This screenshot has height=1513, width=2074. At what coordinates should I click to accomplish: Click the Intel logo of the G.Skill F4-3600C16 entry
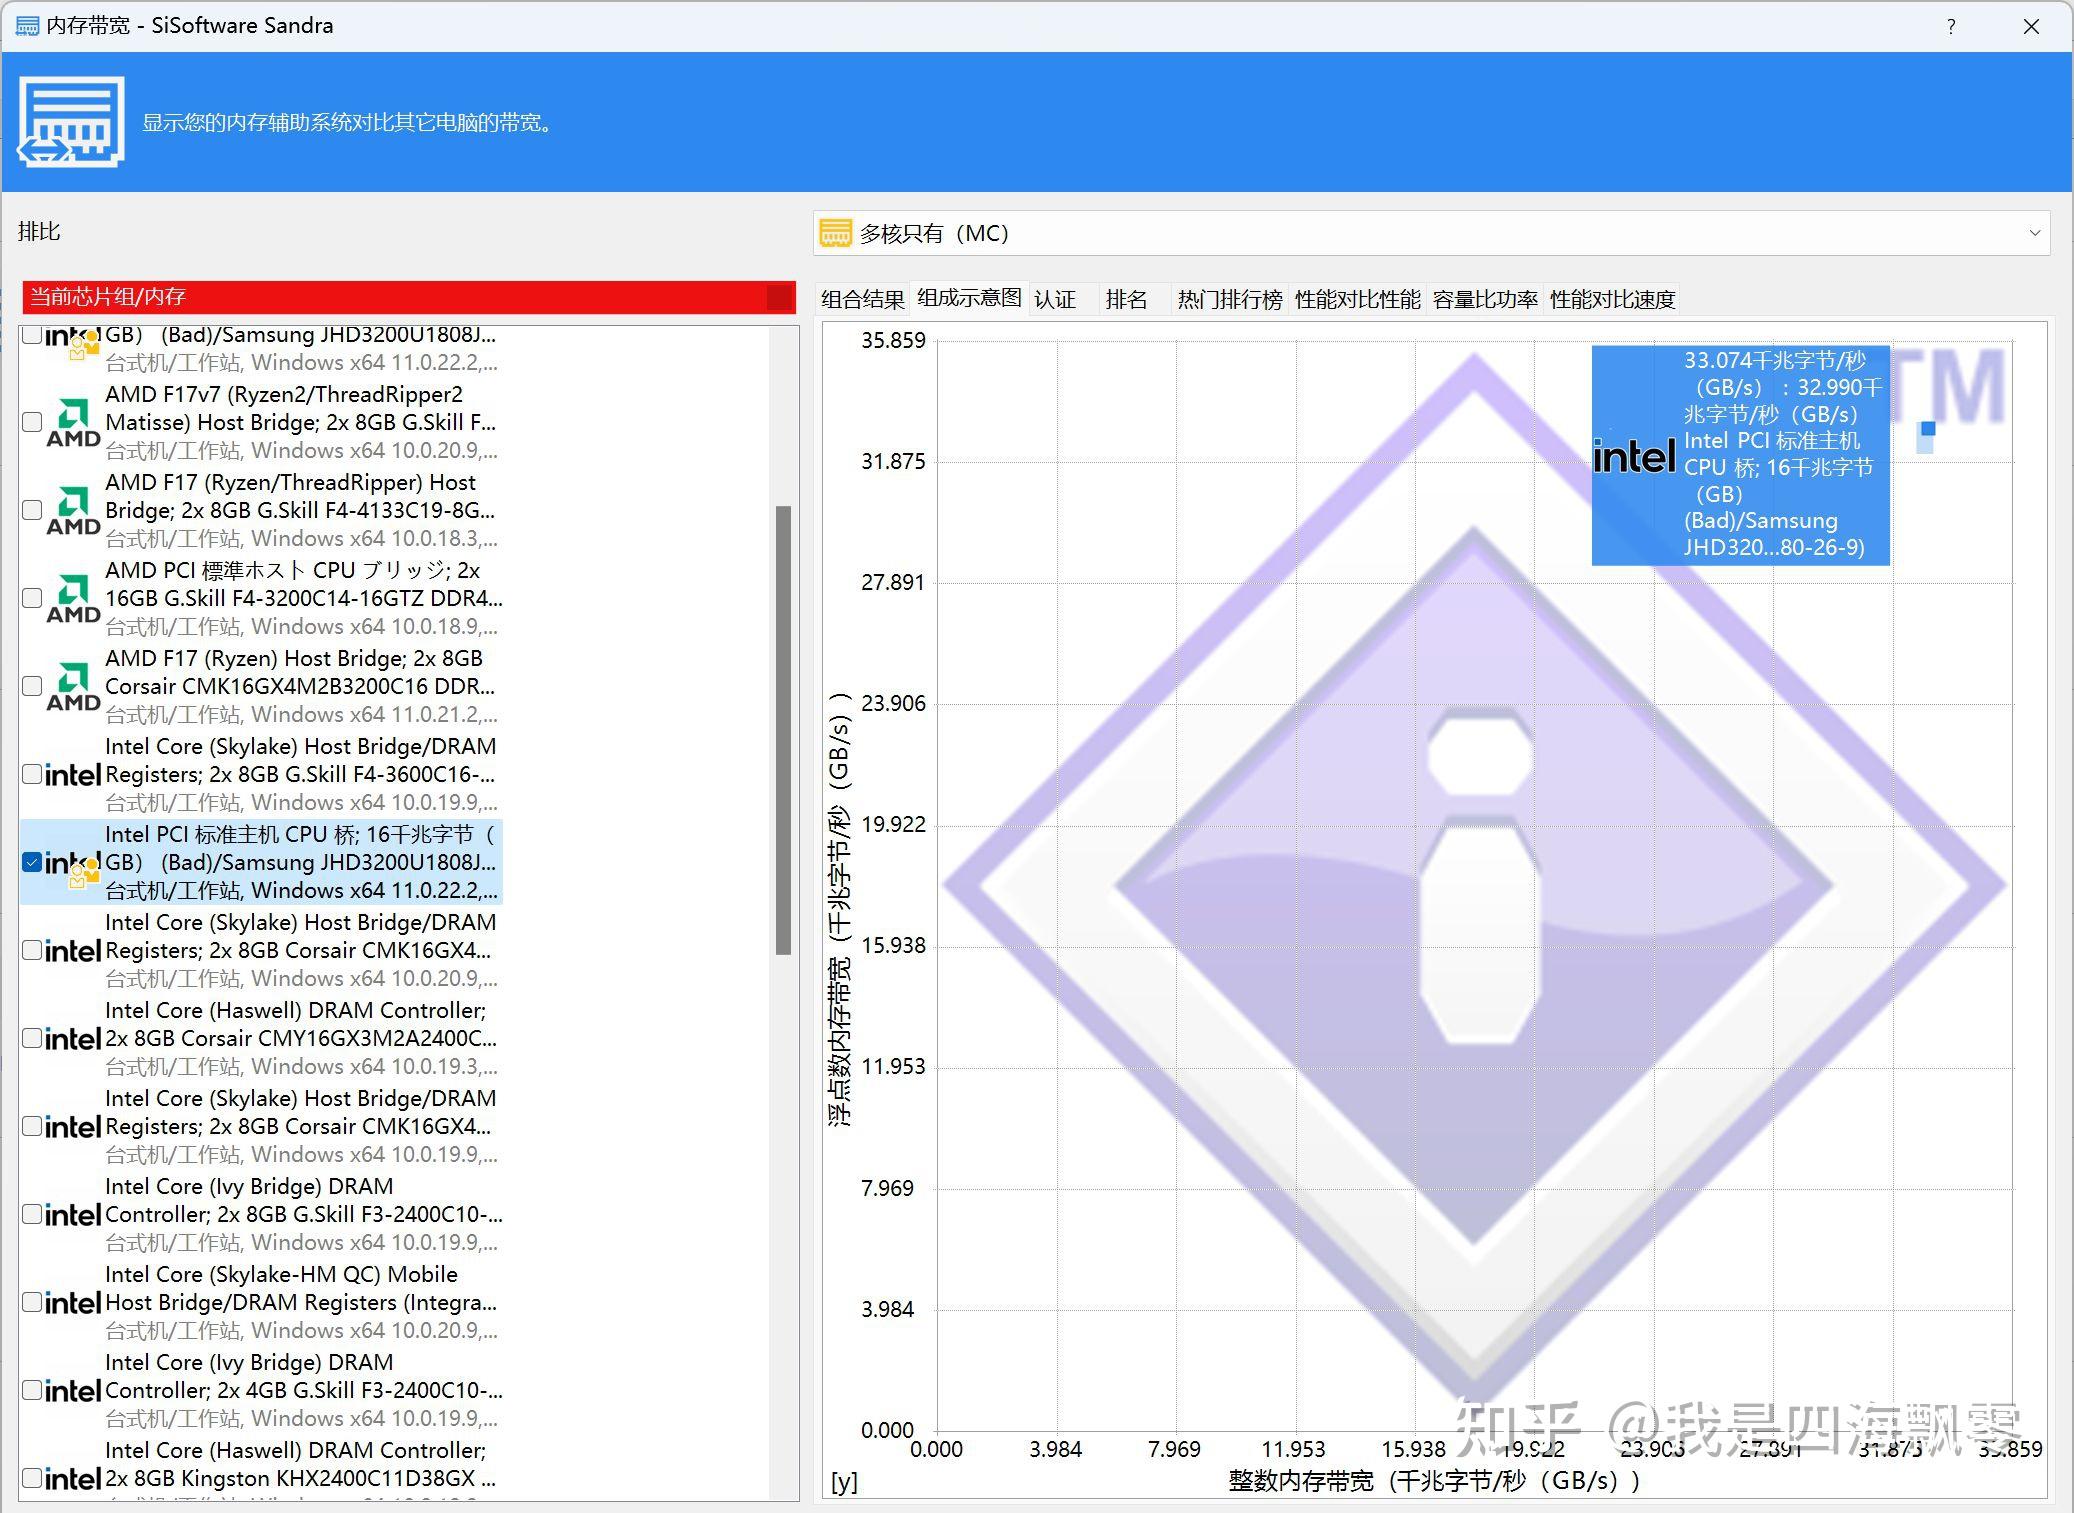coord(73,775)
